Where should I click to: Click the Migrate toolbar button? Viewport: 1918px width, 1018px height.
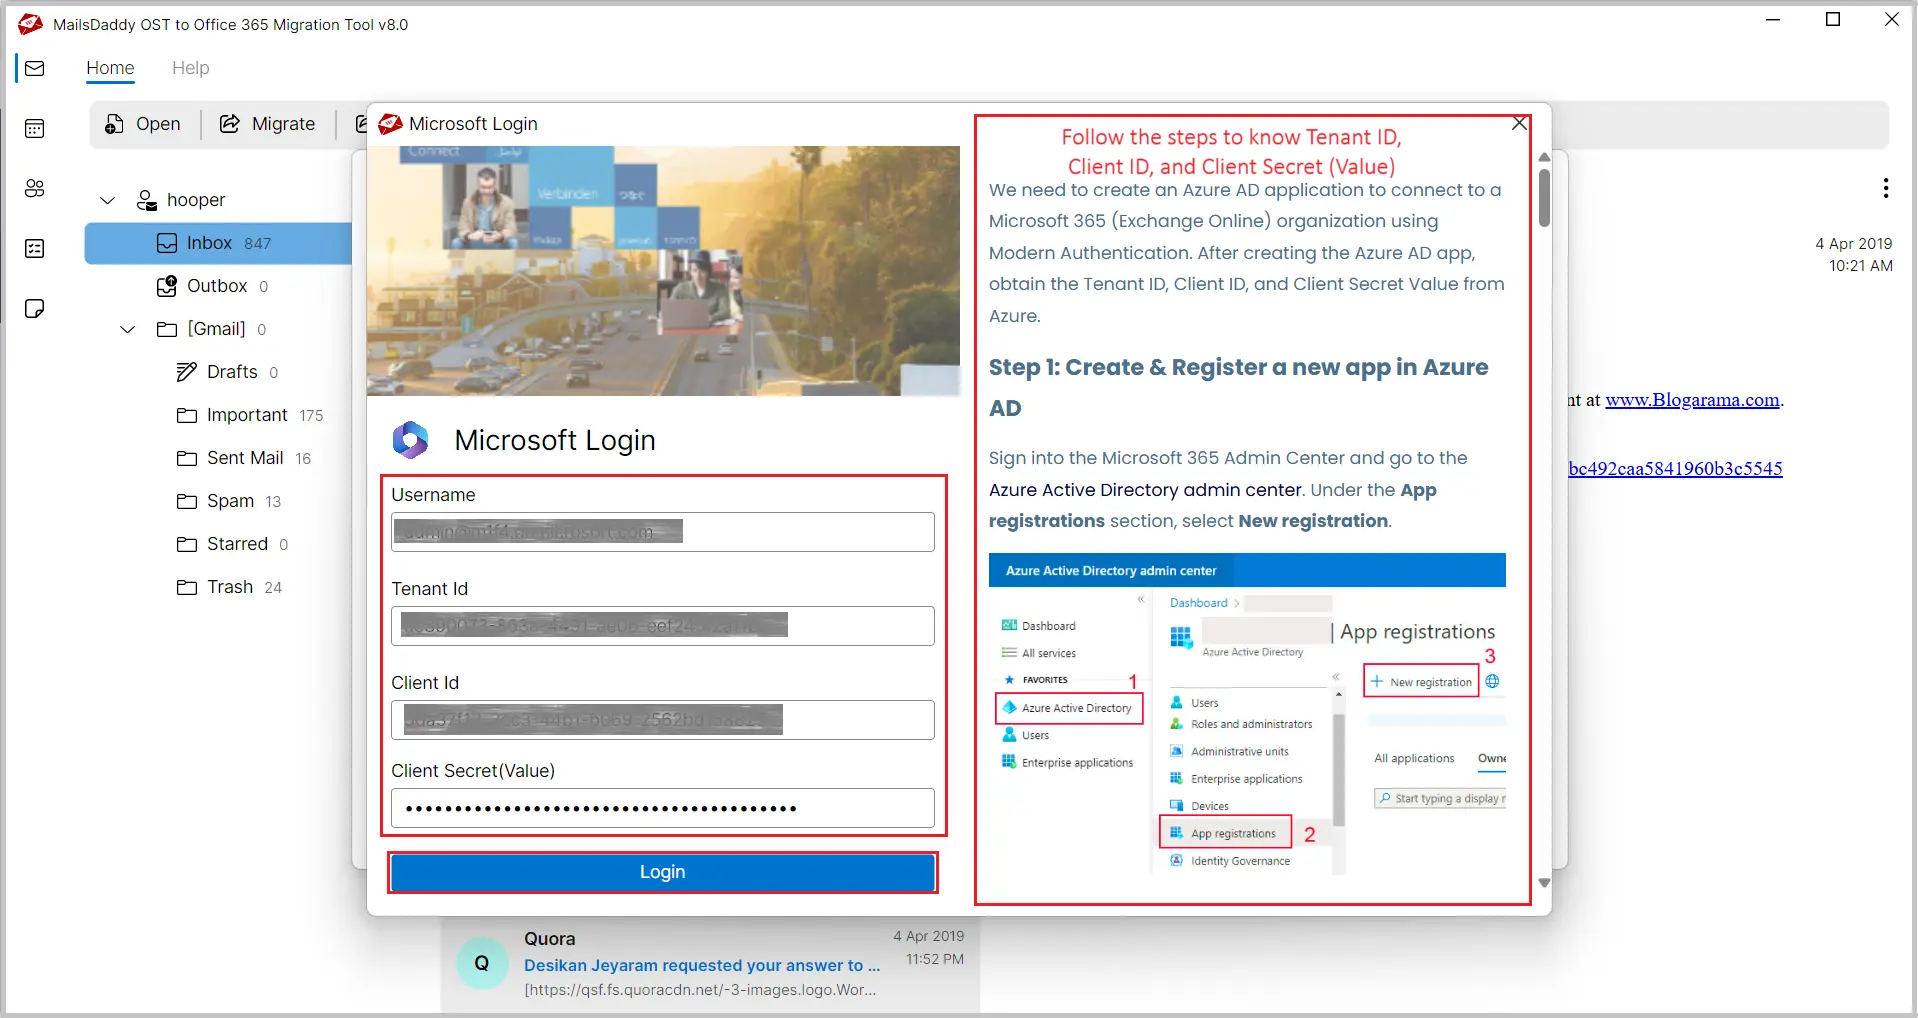pyautogui.click(x=268, y=124)
